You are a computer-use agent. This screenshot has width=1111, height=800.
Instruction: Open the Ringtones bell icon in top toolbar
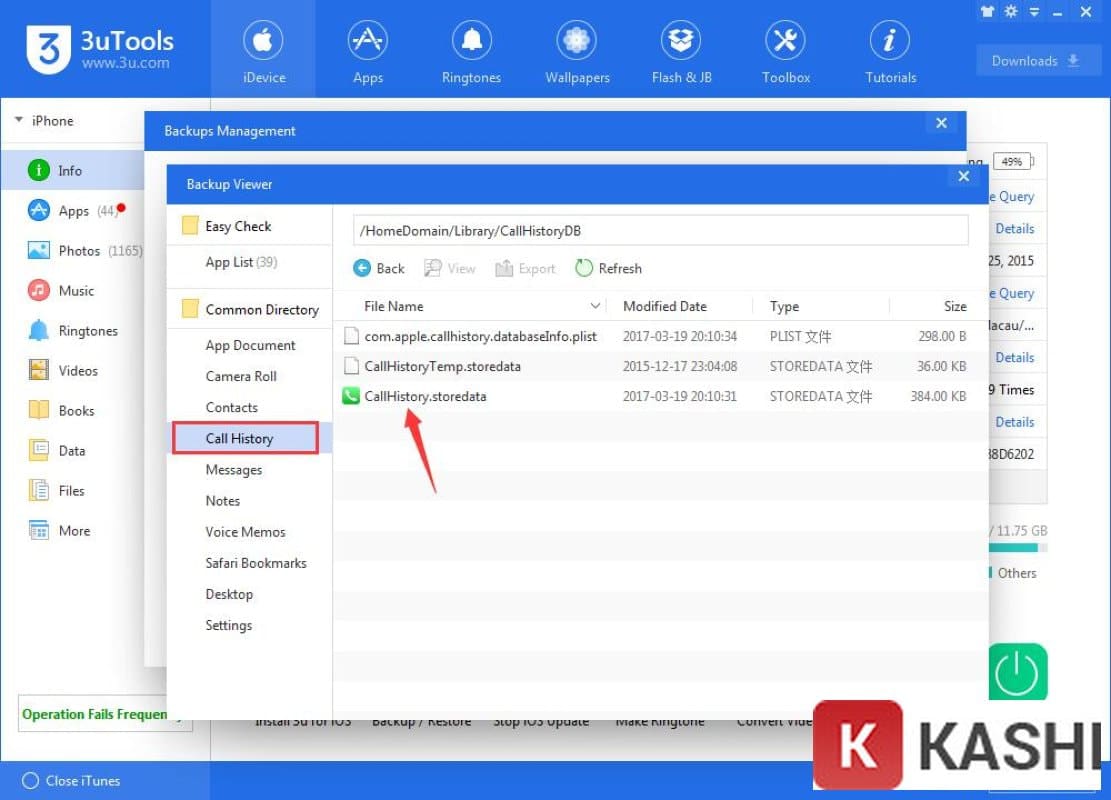point(472,42)
